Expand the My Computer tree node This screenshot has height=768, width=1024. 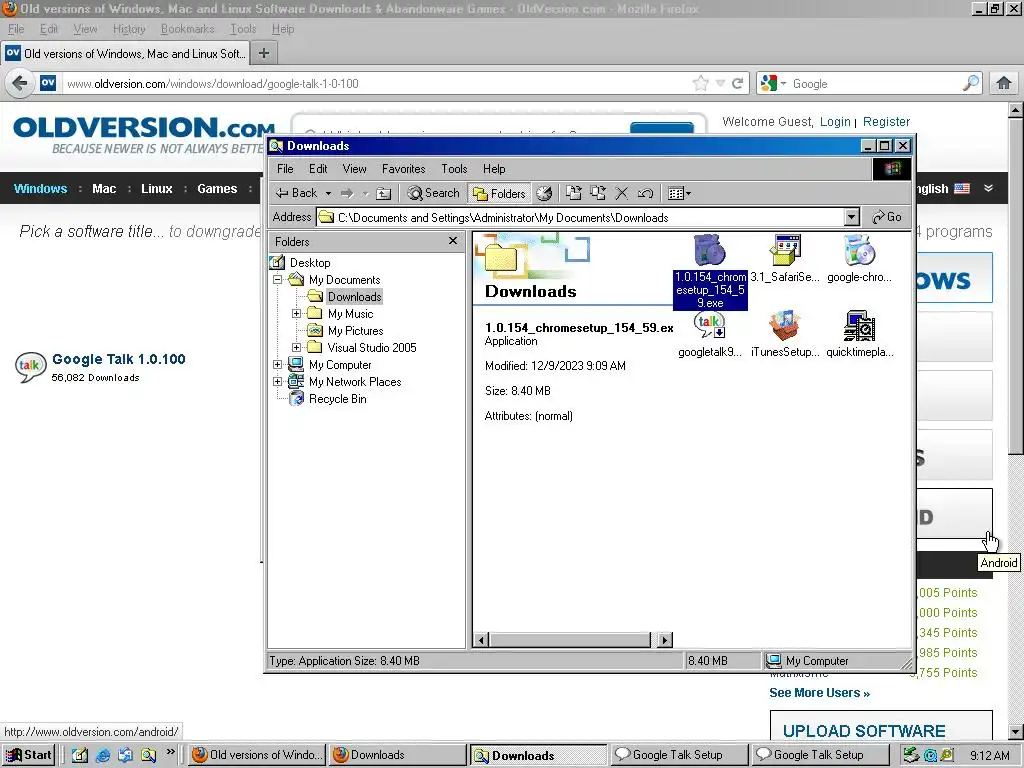pyautogui.click(x=278, y=364)
